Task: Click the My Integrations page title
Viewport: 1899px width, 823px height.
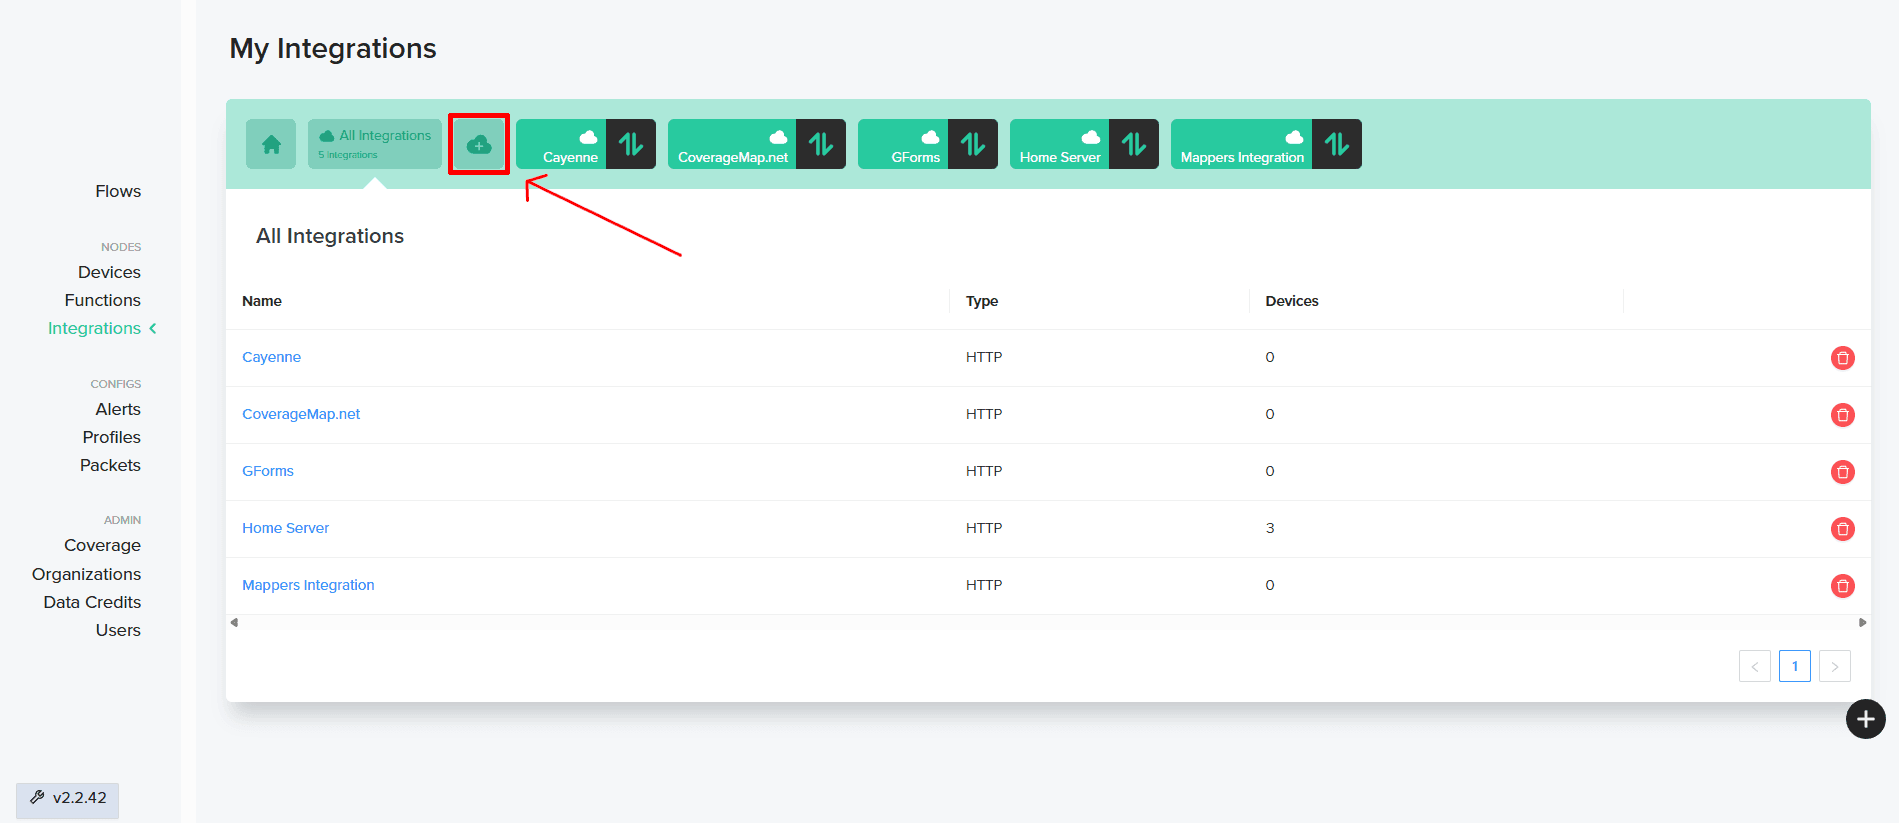Action: (x=333, y=49)
